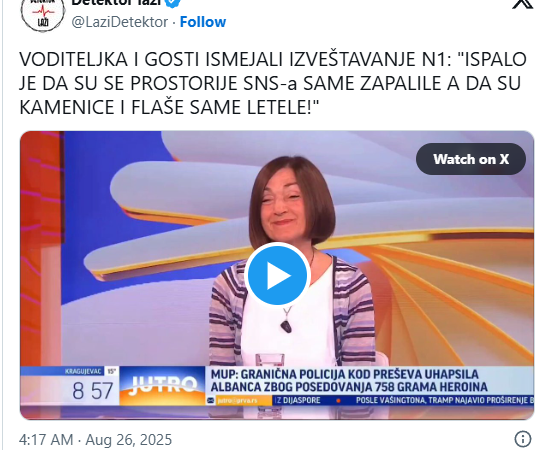Open the 4:17 AM Aug 26, 2025 timestamp
The image size is (542, 450).
click(x=95, y=440)
